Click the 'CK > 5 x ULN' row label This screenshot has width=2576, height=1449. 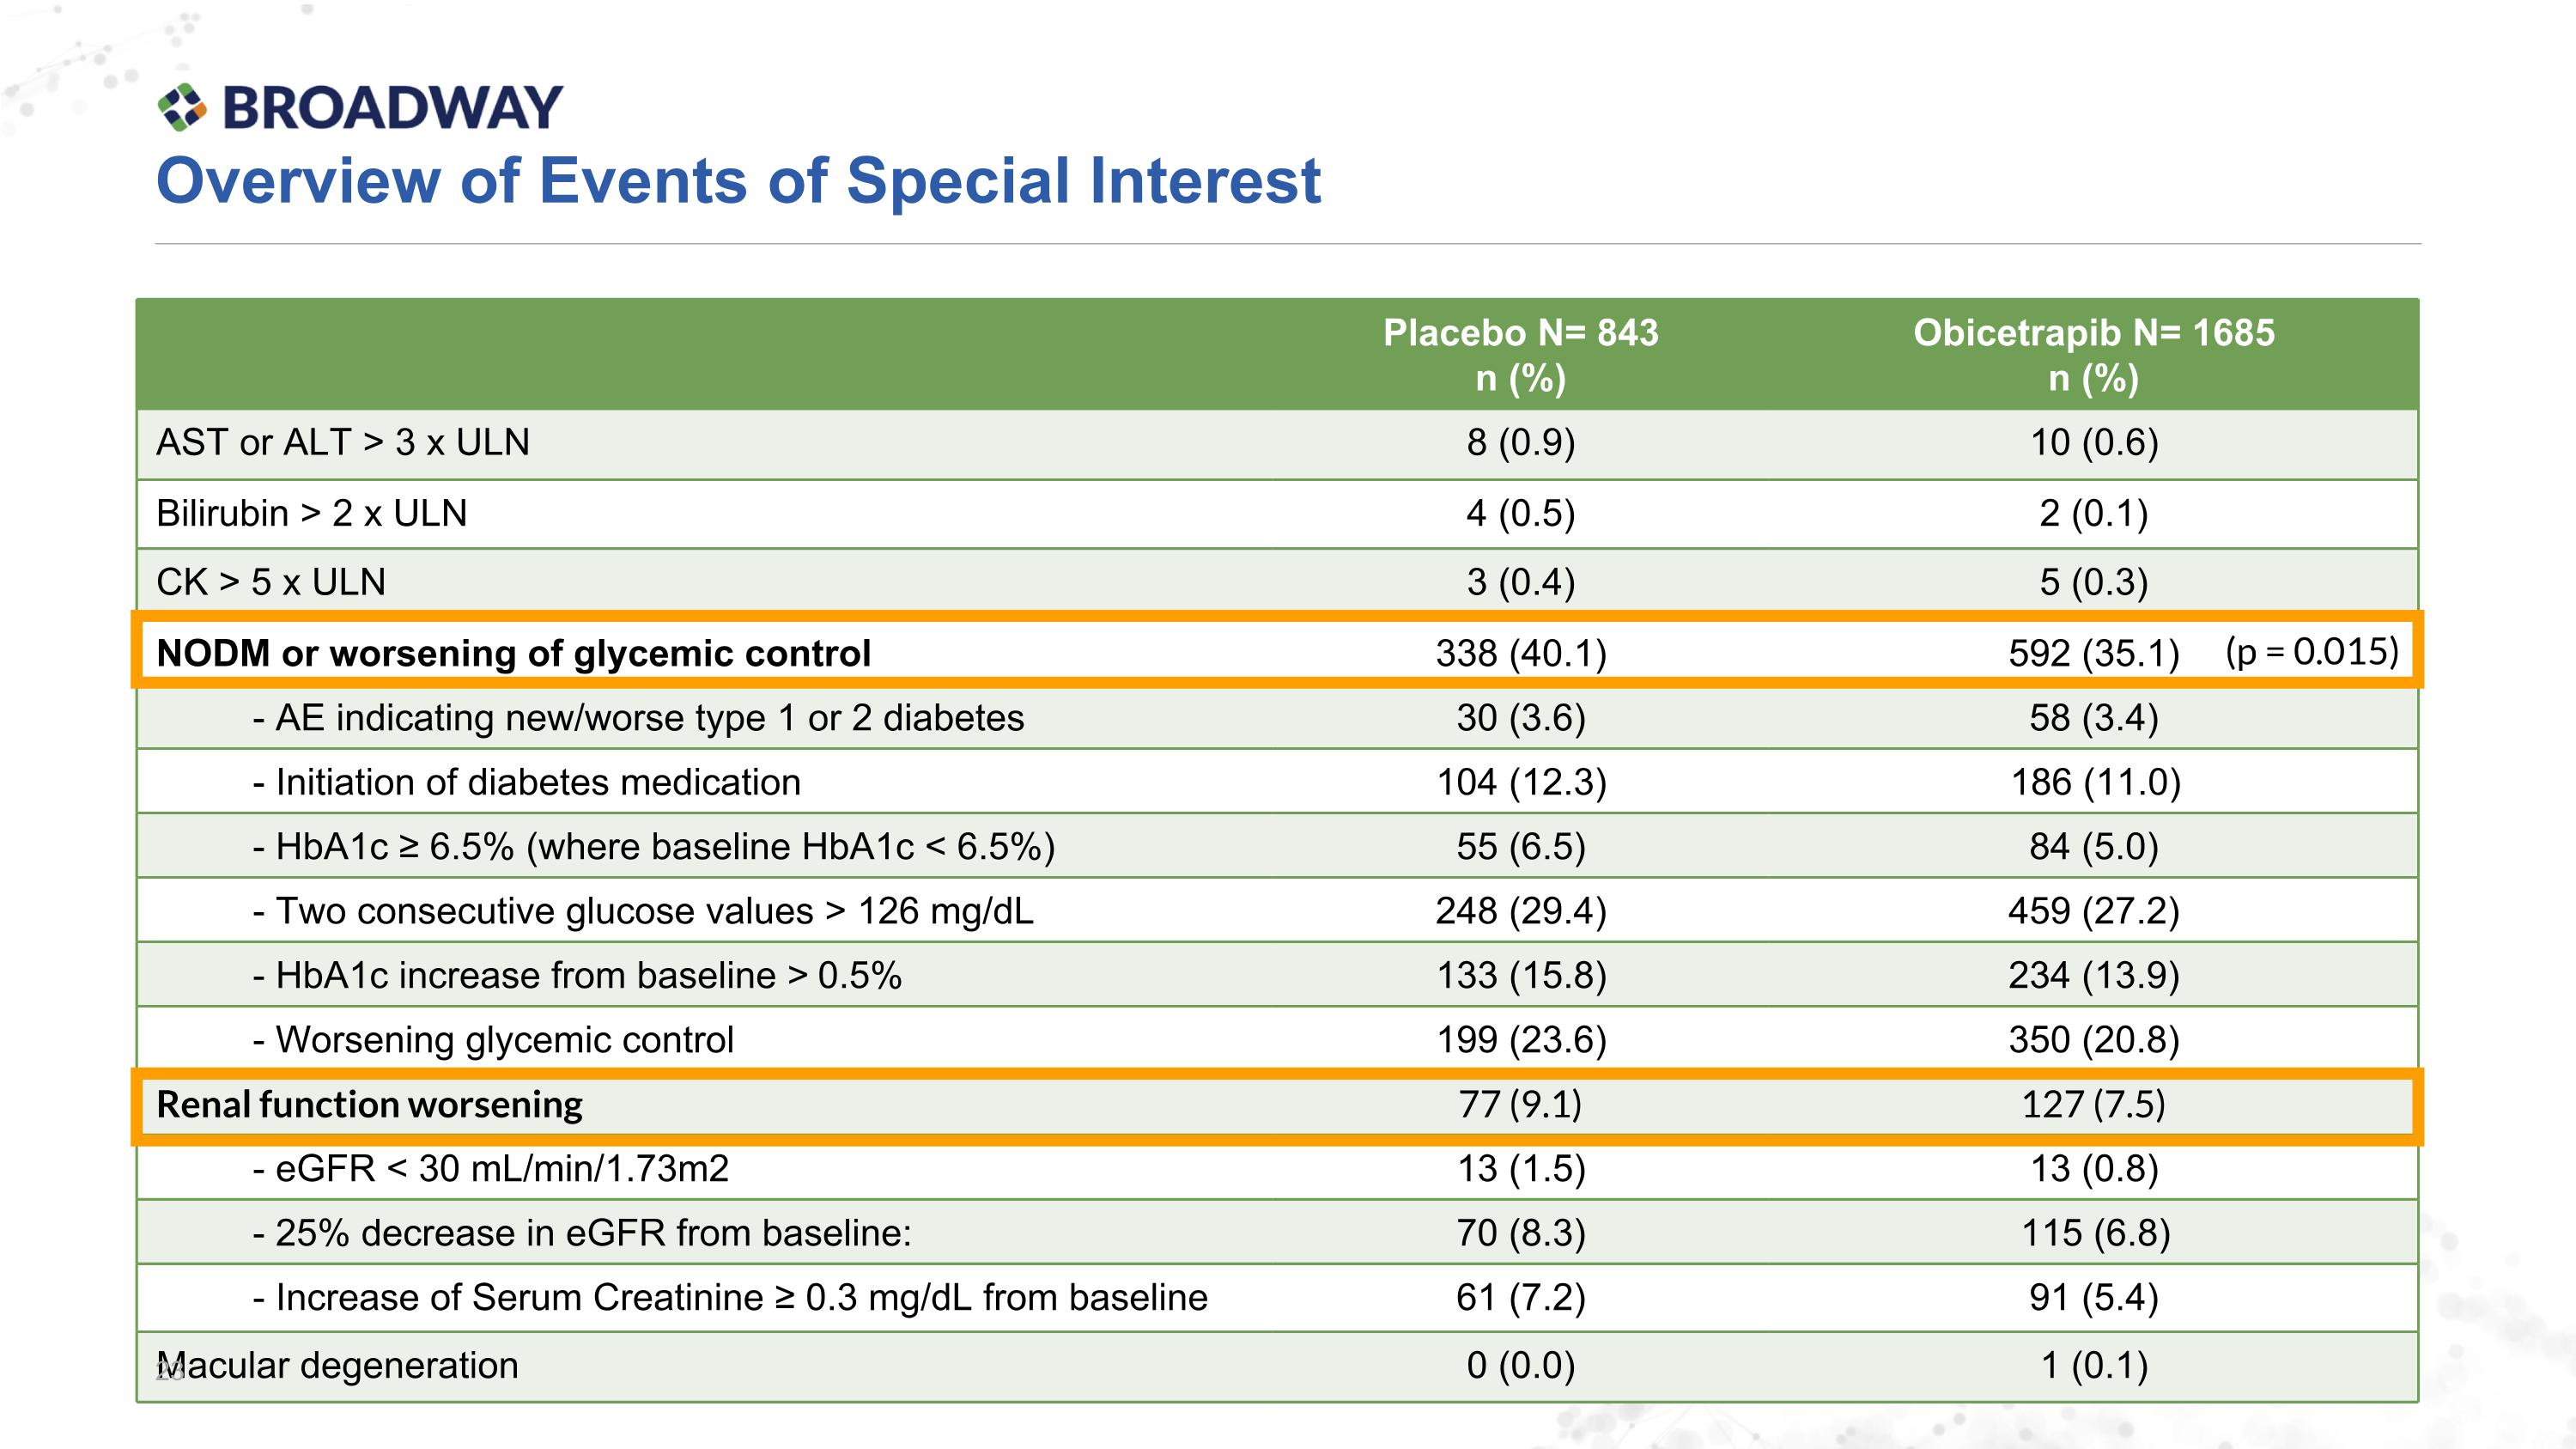[271, 582]
